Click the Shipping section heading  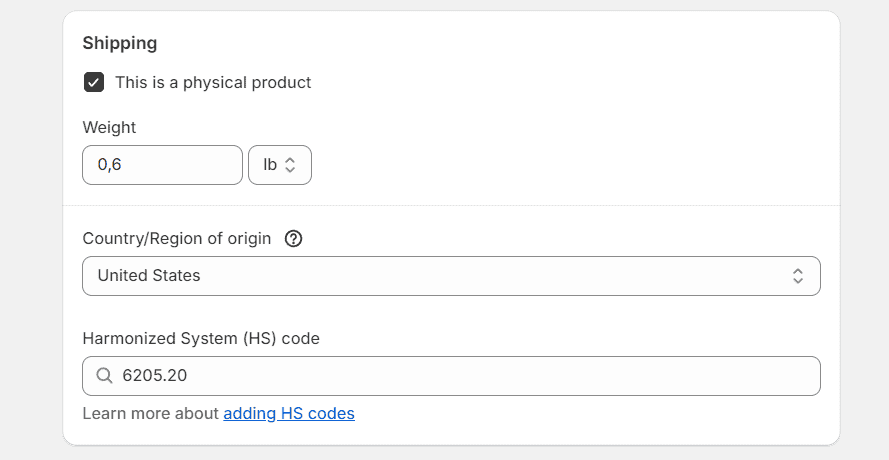click(x=120, y=43)
